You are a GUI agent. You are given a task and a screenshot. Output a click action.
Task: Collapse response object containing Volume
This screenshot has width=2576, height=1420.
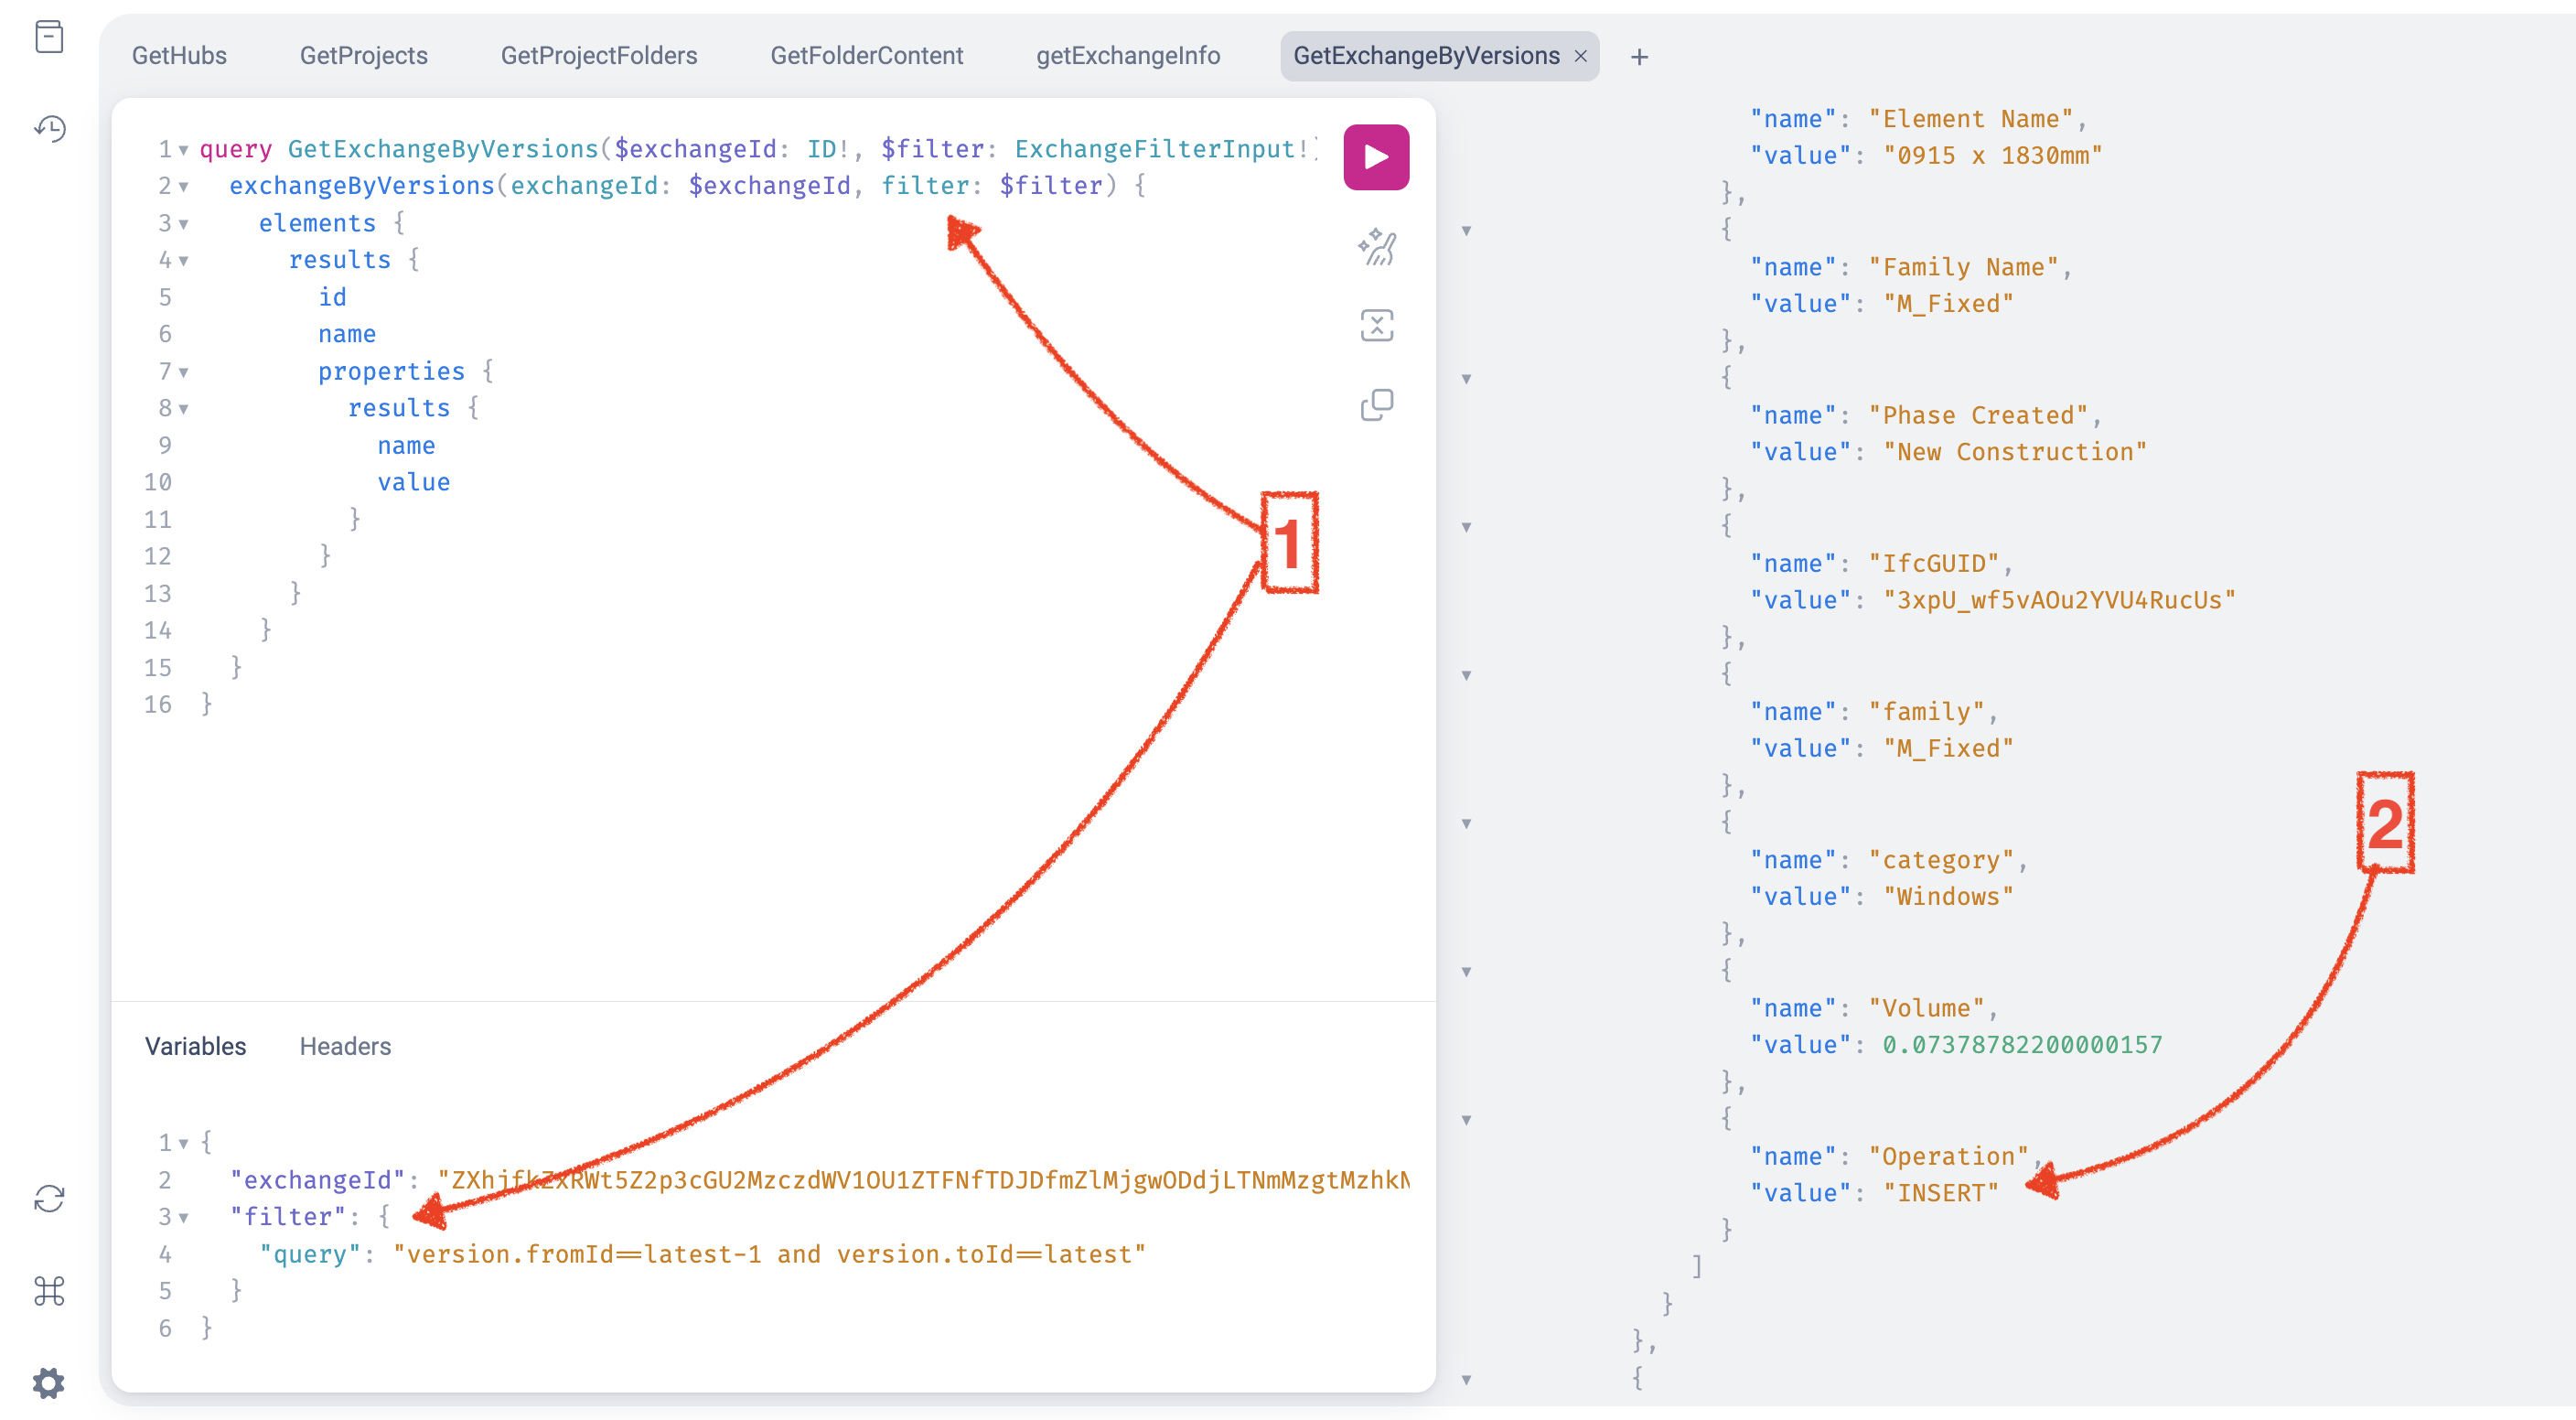(1466, 971)
